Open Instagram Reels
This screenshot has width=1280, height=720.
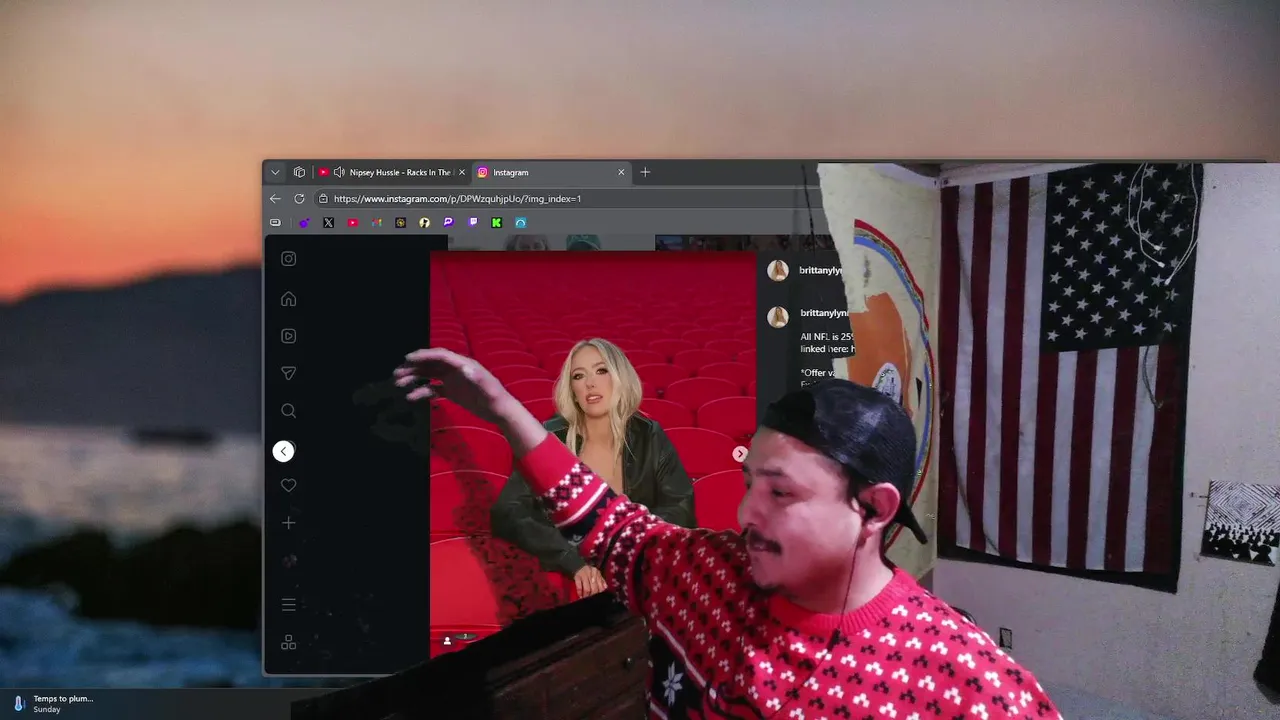[x=288, y=336]
